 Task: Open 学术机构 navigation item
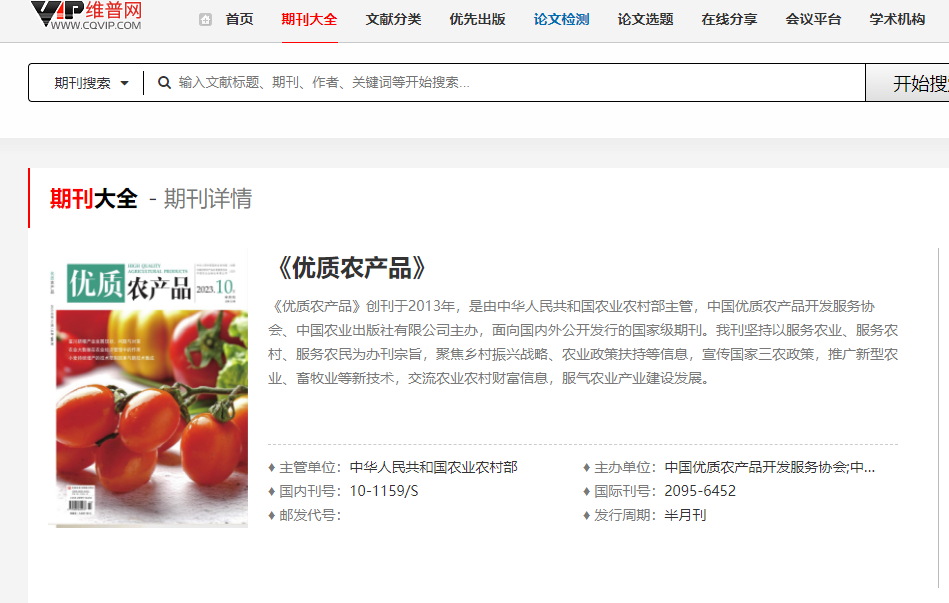point(898,19)
